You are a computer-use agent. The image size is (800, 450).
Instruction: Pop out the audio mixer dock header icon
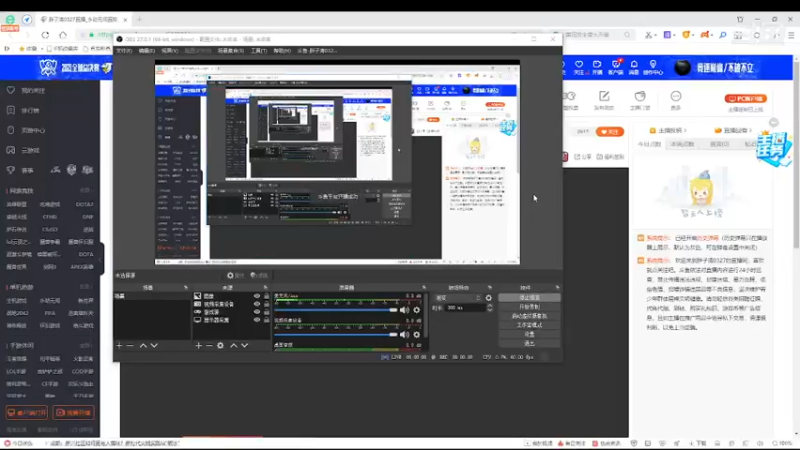pyautogui.click(x=423, y=288)
